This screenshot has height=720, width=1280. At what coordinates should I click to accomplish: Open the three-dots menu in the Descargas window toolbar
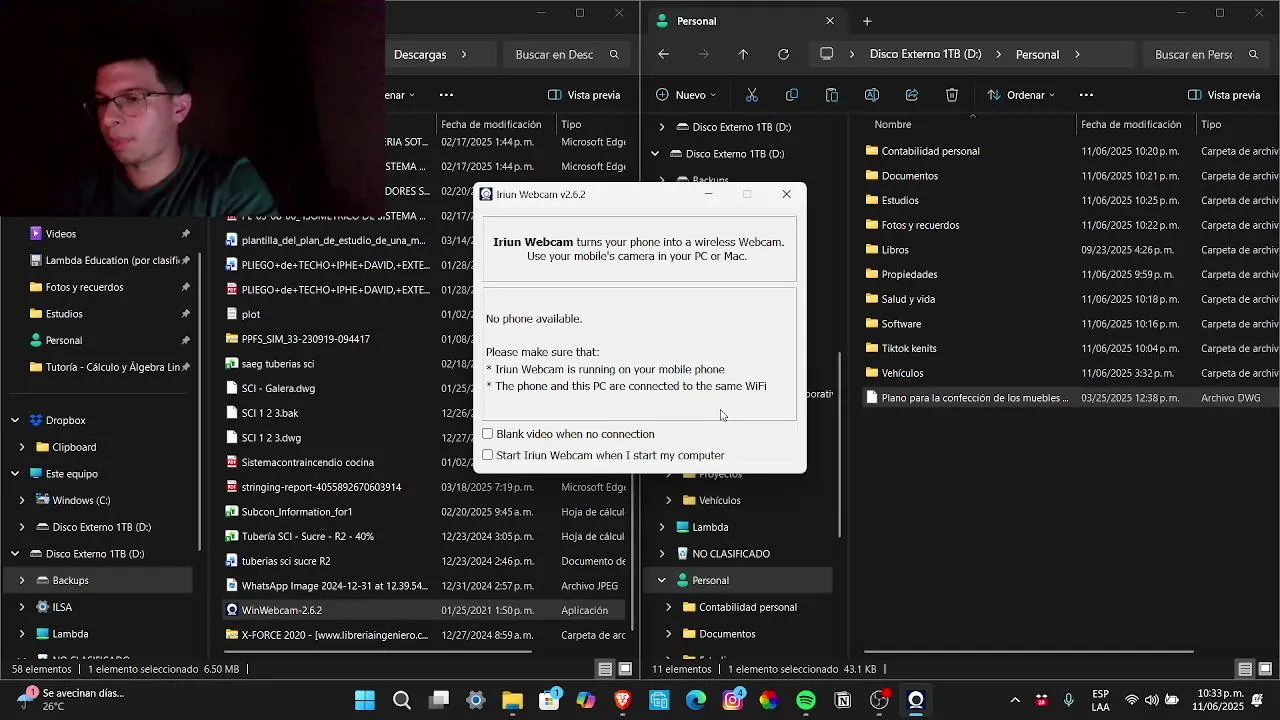click(x=446, y=95)
